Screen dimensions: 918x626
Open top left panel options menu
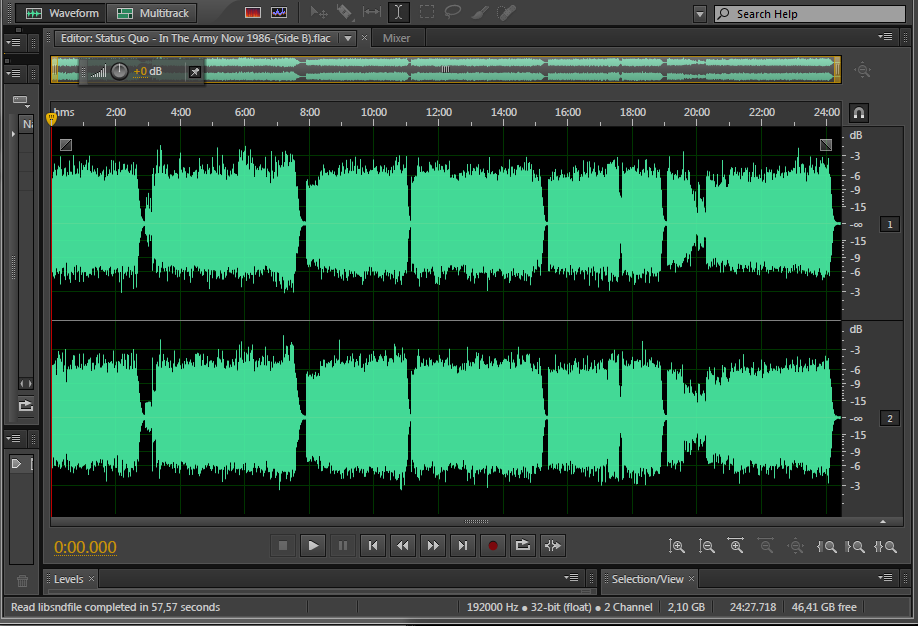tap(13, 43)
